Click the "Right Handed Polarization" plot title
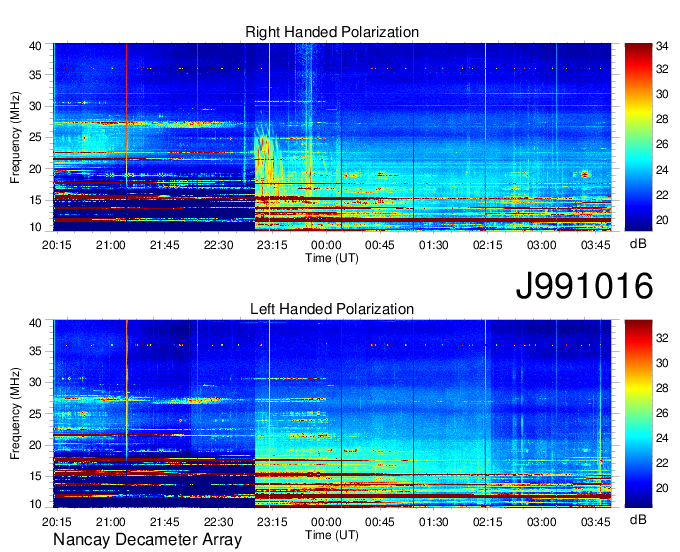Screen dimensions: 680x552 click(x=332, y=32)
